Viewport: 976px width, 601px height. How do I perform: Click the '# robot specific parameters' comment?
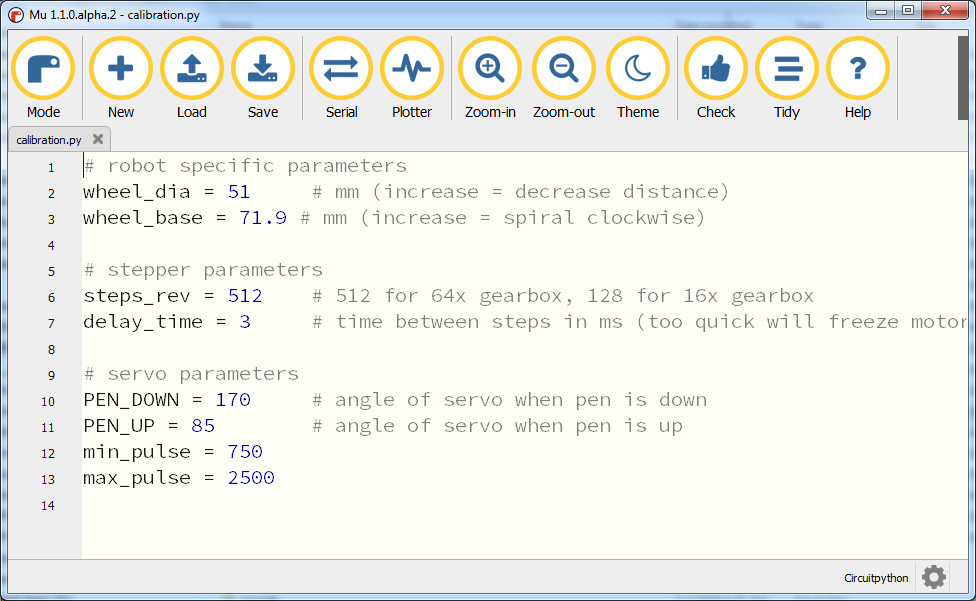pos(245,165)
